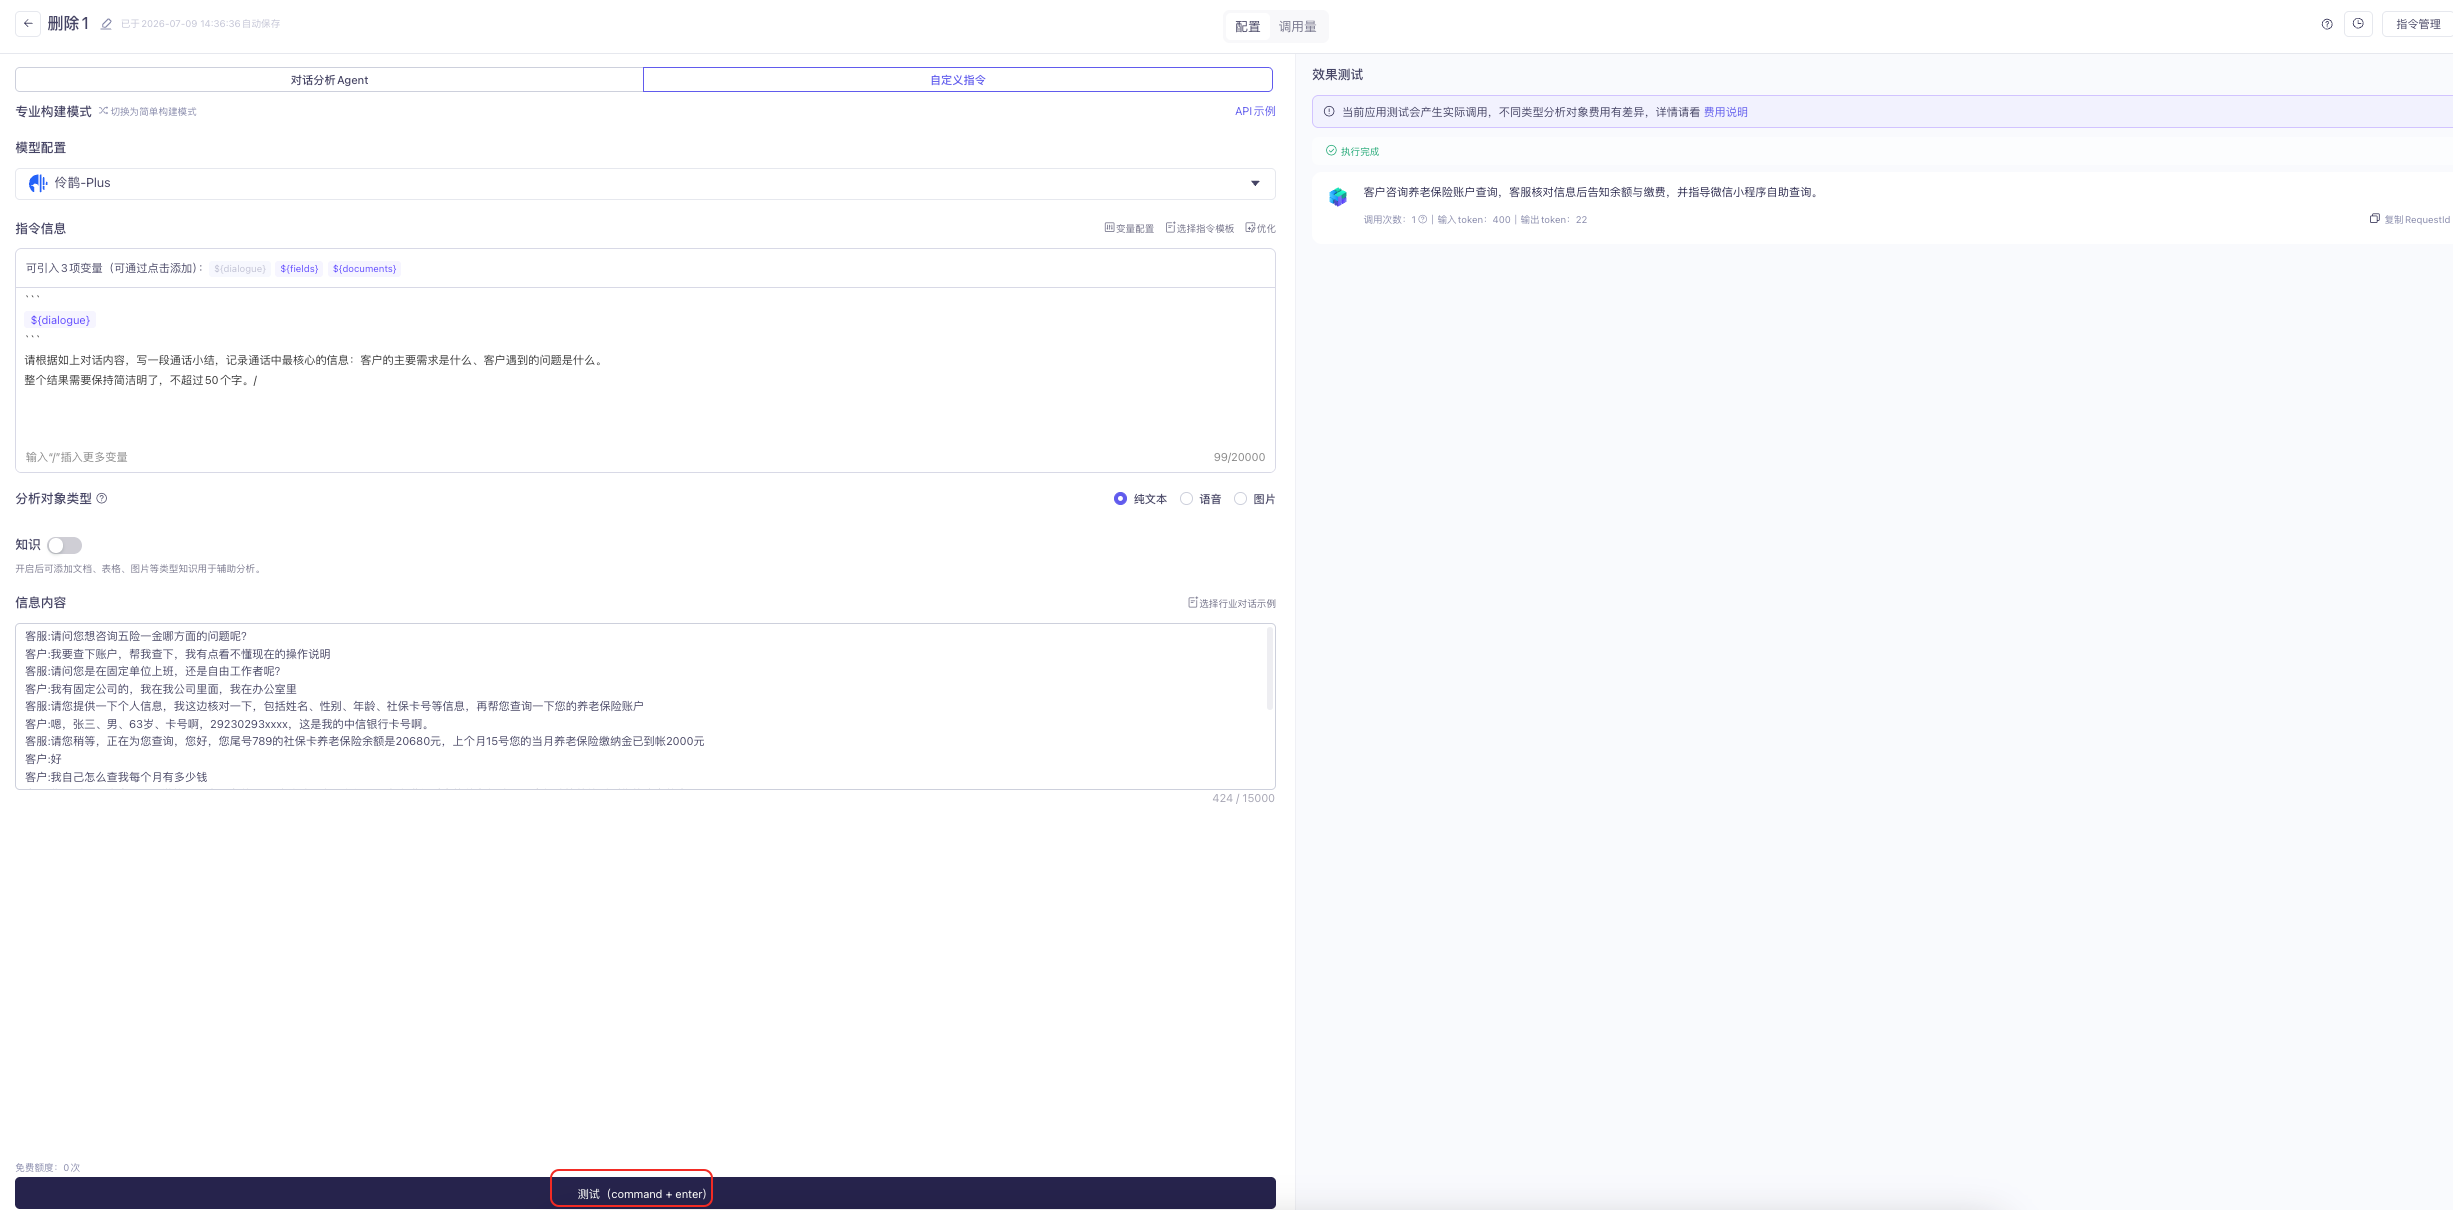Open the 配置 tab

[x=1248, y=27]
